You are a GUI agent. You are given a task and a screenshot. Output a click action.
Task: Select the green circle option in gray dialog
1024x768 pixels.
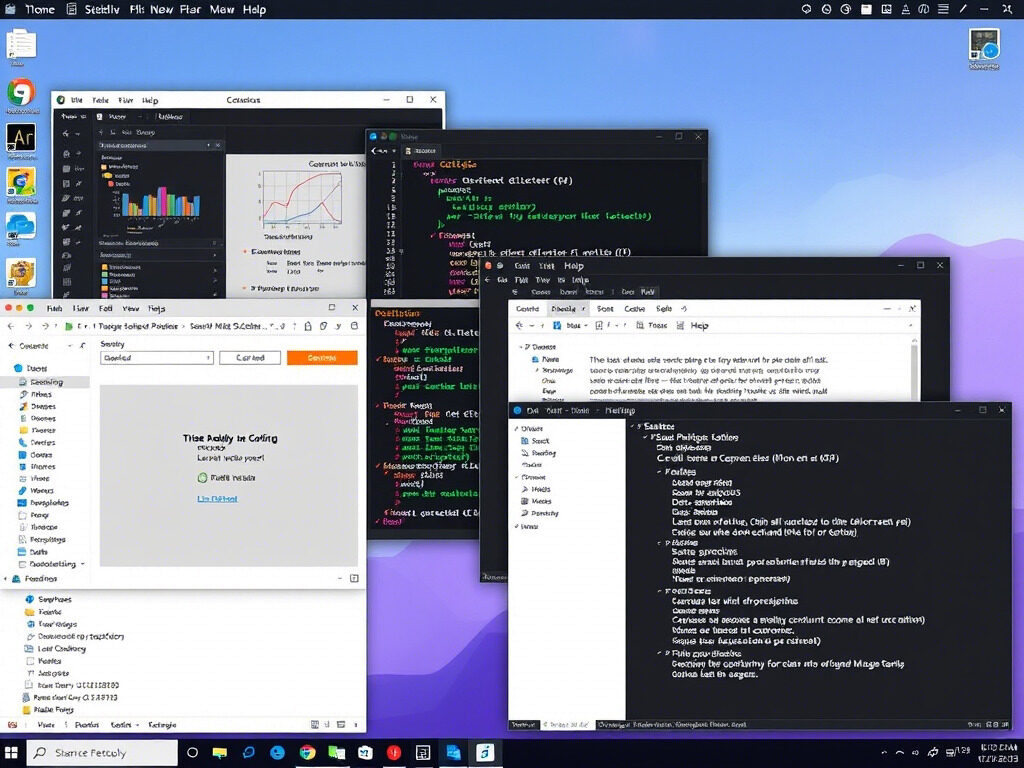pos(202,478)
